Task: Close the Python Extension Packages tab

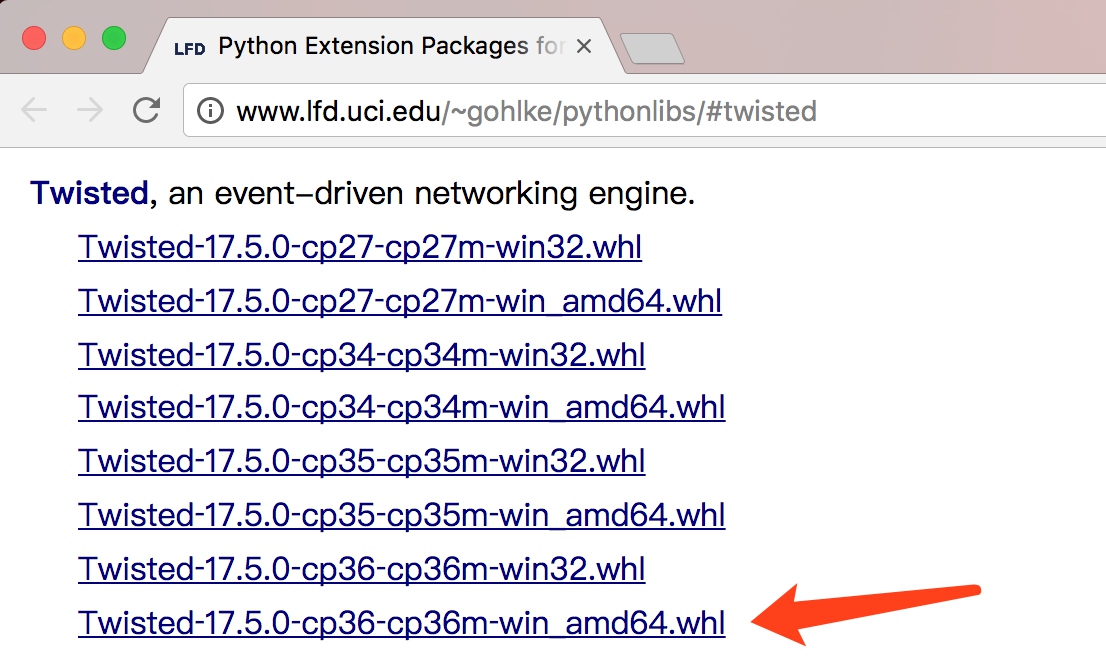Action: [583, 47]
